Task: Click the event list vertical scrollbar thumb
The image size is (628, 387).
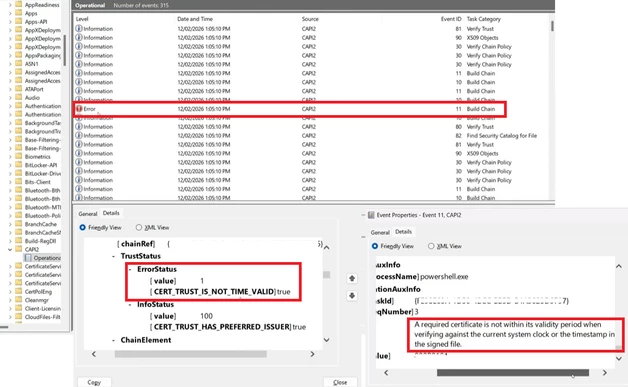Action: tap(552, 26)
